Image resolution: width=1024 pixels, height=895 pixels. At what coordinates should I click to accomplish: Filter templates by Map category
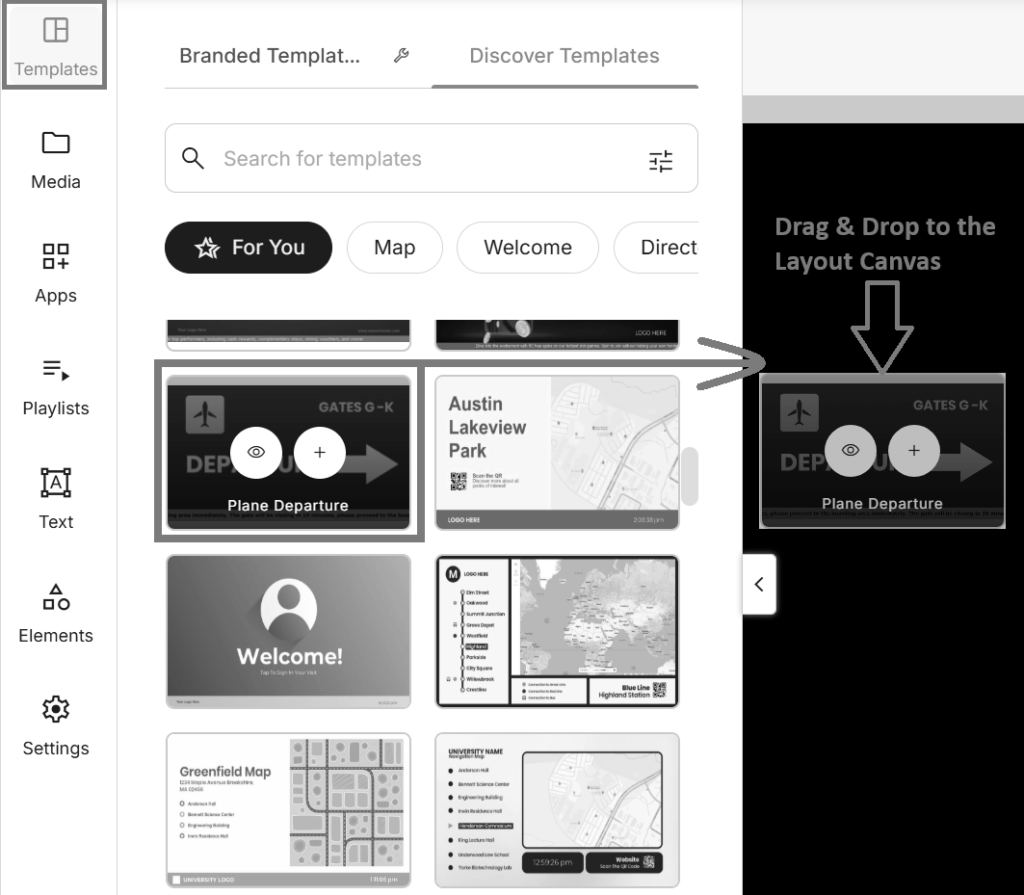(394, 248)
